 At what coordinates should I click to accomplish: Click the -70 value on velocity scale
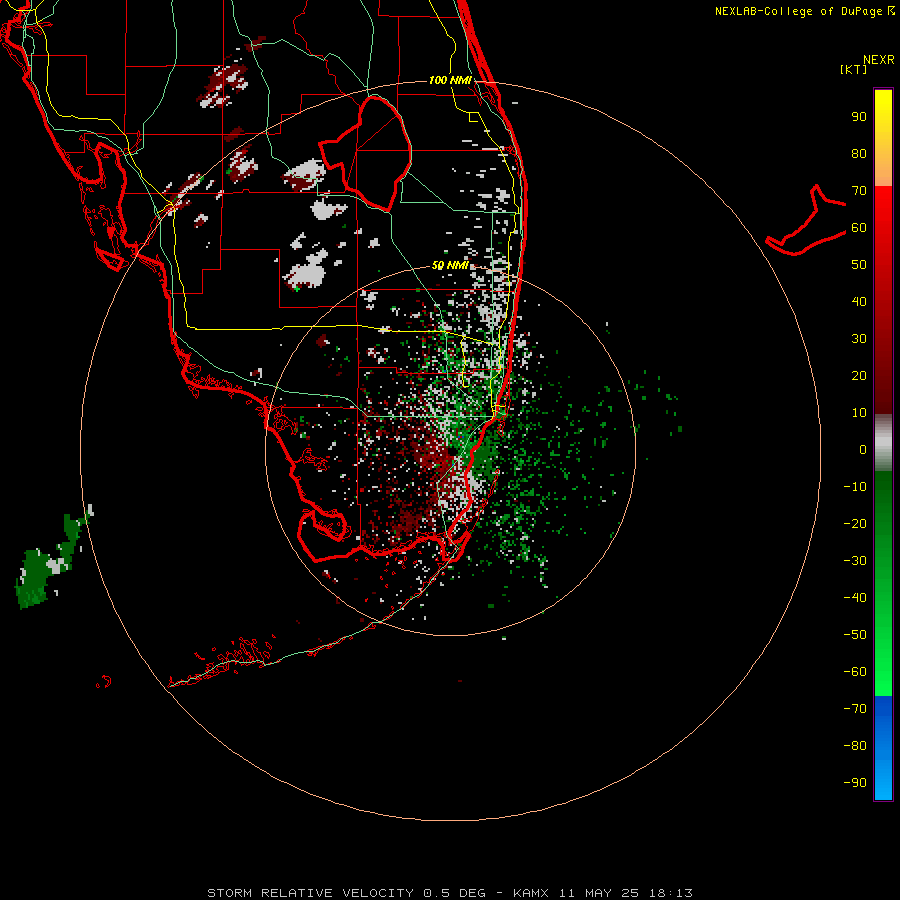[x=855, y=709]
